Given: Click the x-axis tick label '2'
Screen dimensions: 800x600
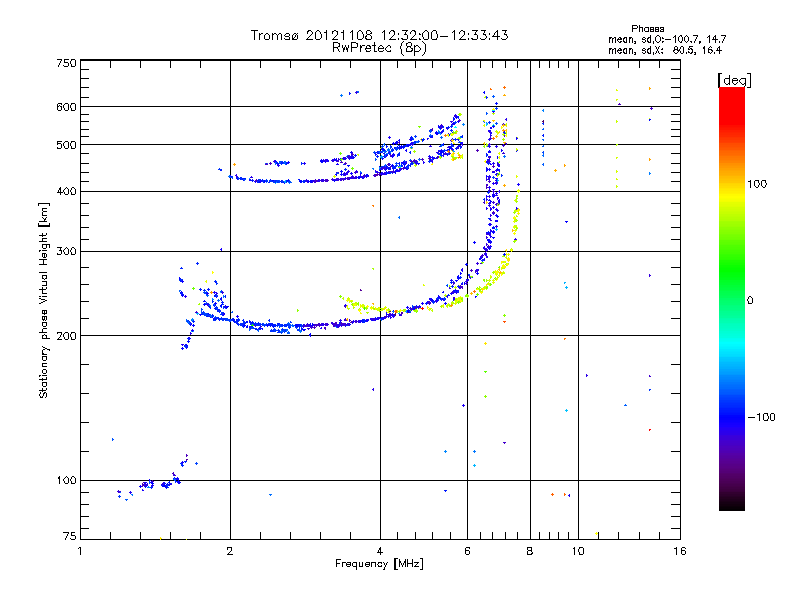Looking at the screenshot, I should pos(230,551).
